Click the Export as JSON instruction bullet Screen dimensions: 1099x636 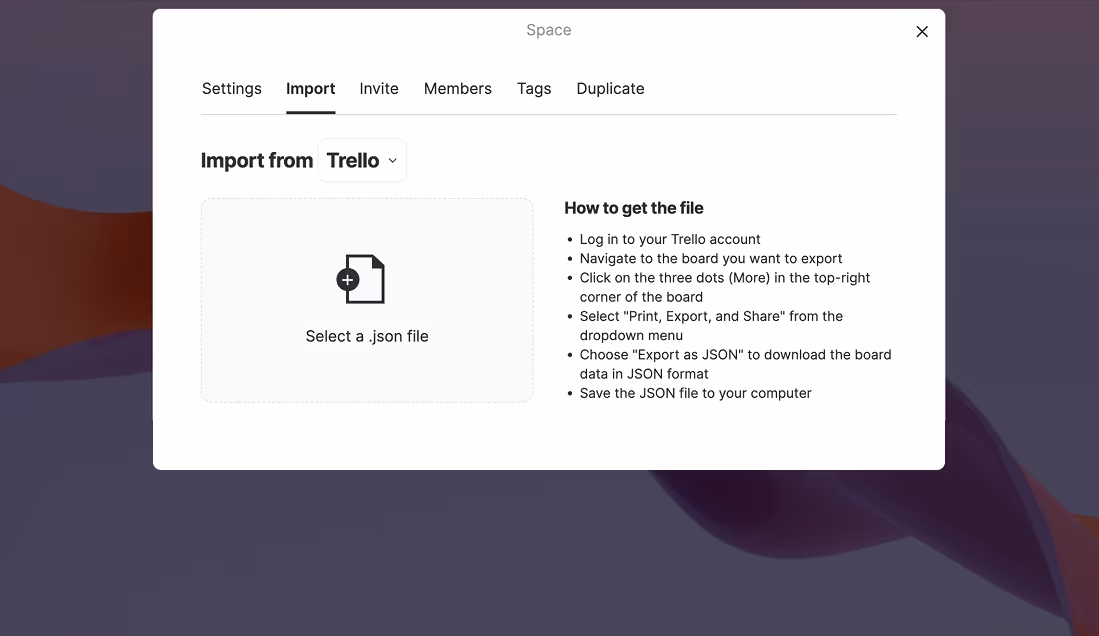coord(735,363)
